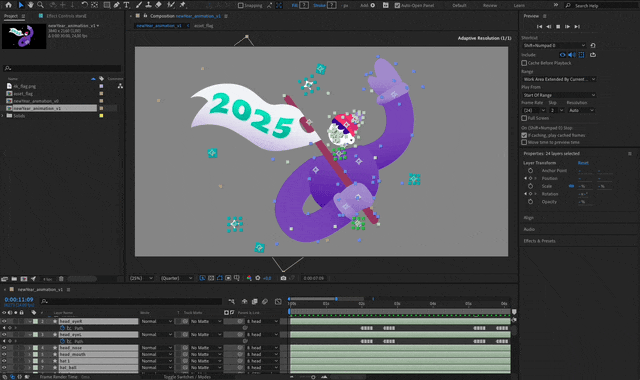Select the Puppet Pin tool
This screenshot has height=380, width=640.
[182, 5]
